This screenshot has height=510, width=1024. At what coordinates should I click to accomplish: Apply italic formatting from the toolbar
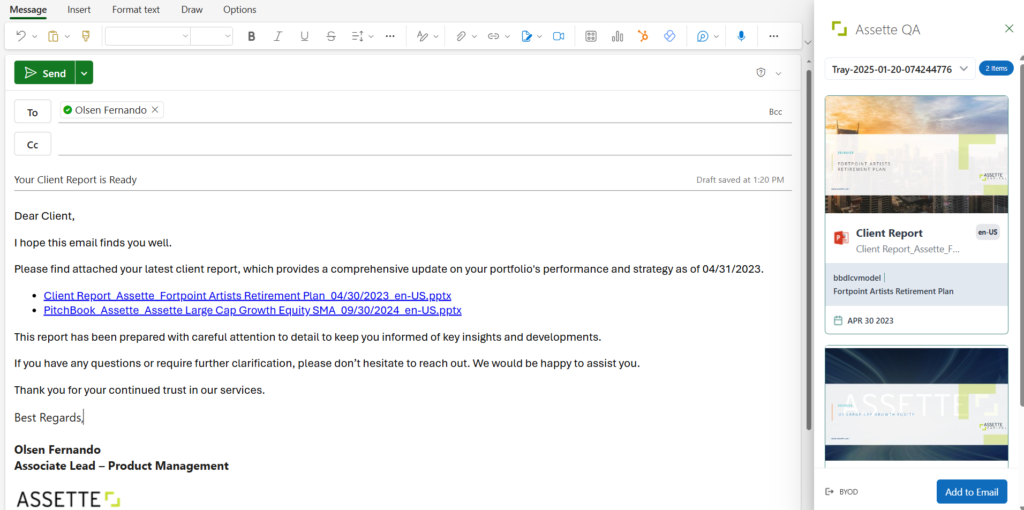coord(278,36)
